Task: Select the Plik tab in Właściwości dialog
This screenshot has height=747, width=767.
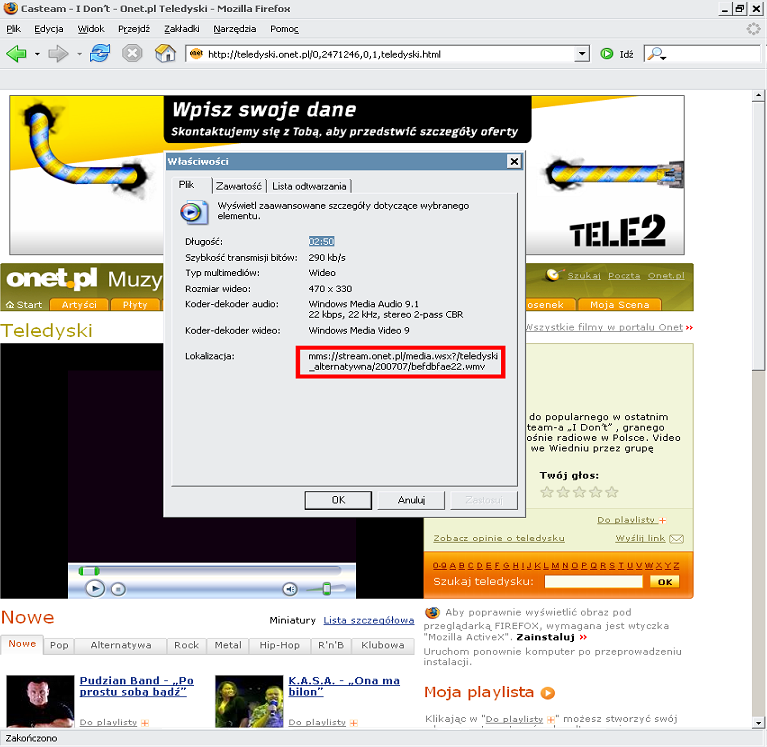Action: [186, 184]
